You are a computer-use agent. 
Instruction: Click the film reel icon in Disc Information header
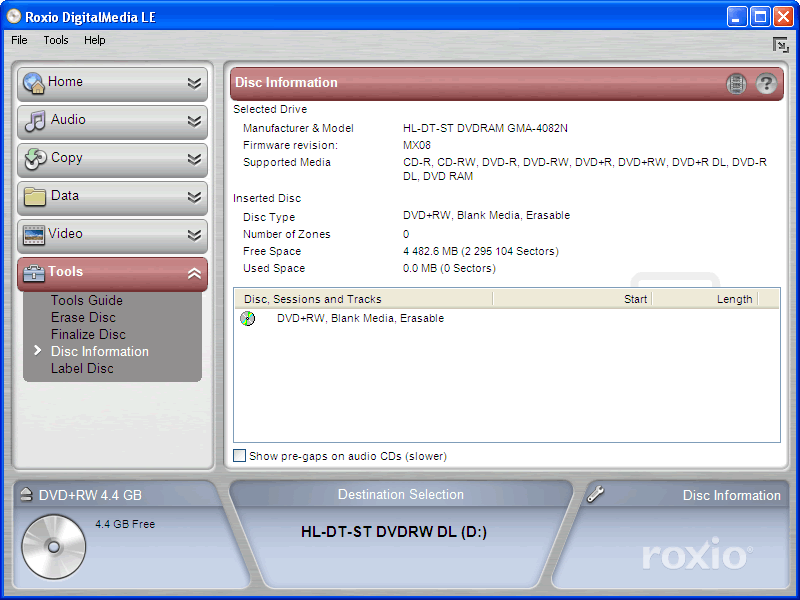736,83
